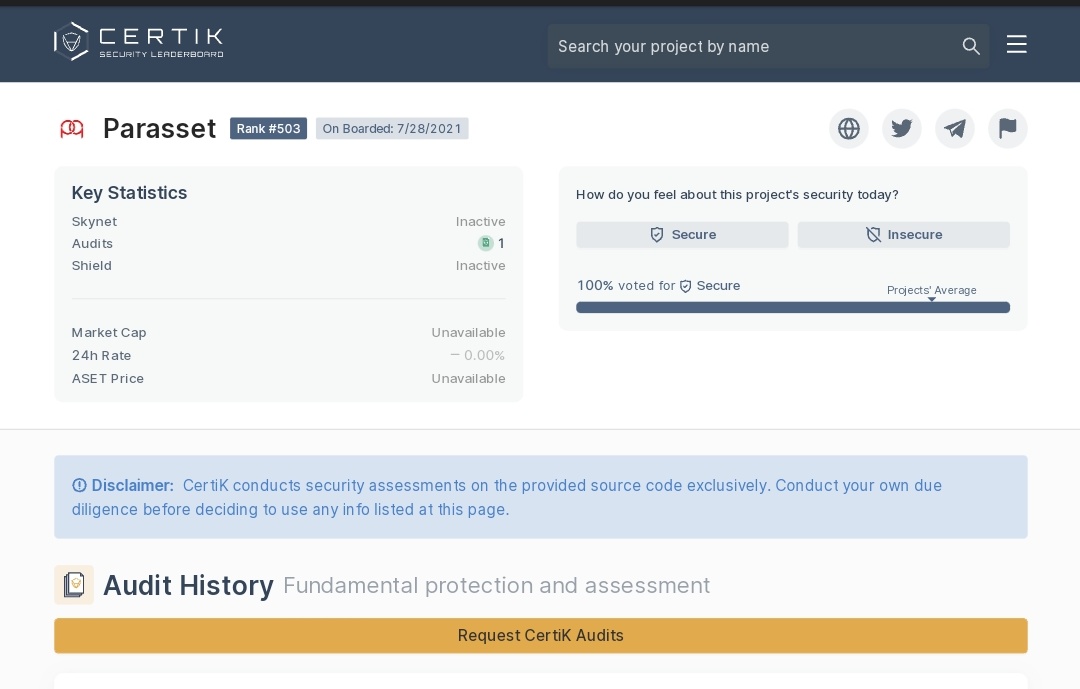1080x689 pixels.
Task: Click the Shield label
Action: (92, 265)
